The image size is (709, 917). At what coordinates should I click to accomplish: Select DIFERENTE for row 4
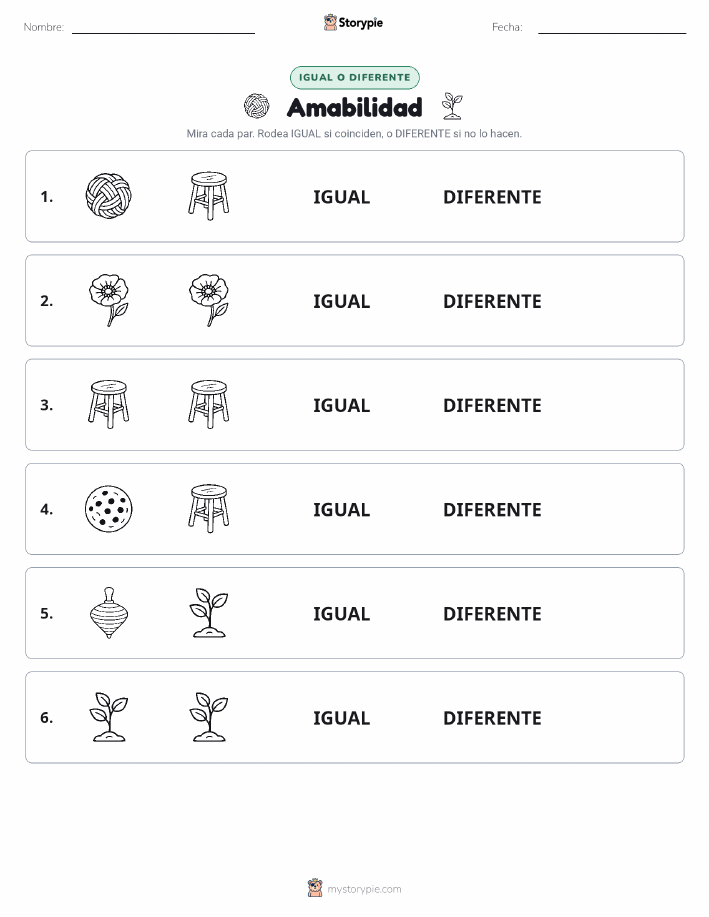coord(492,509)
